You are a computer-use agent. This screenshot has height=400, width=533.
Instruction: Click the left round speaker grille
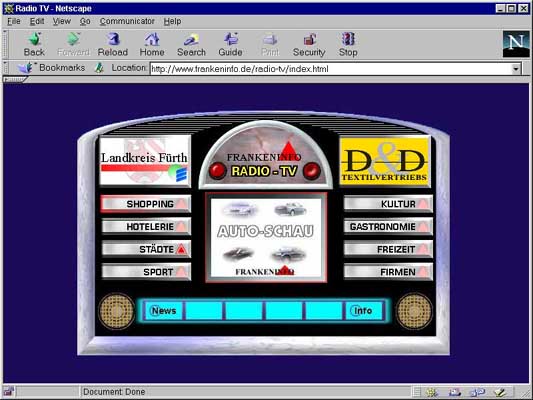[x=116, y=311]
